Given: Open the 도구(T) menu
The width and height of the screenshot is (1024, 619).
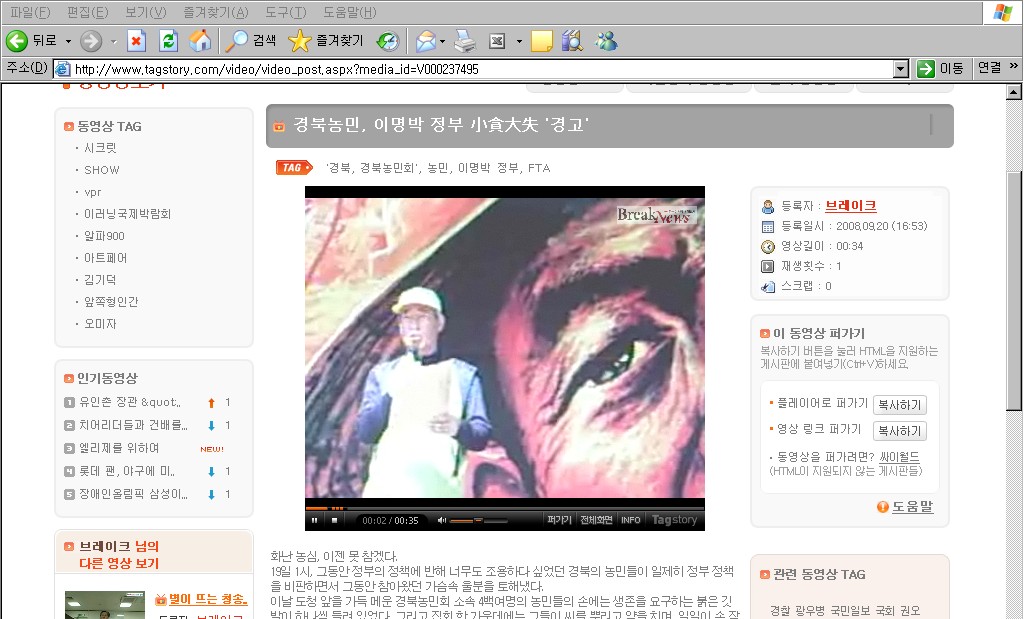Looking at the screenshot, I should [285, 12].
